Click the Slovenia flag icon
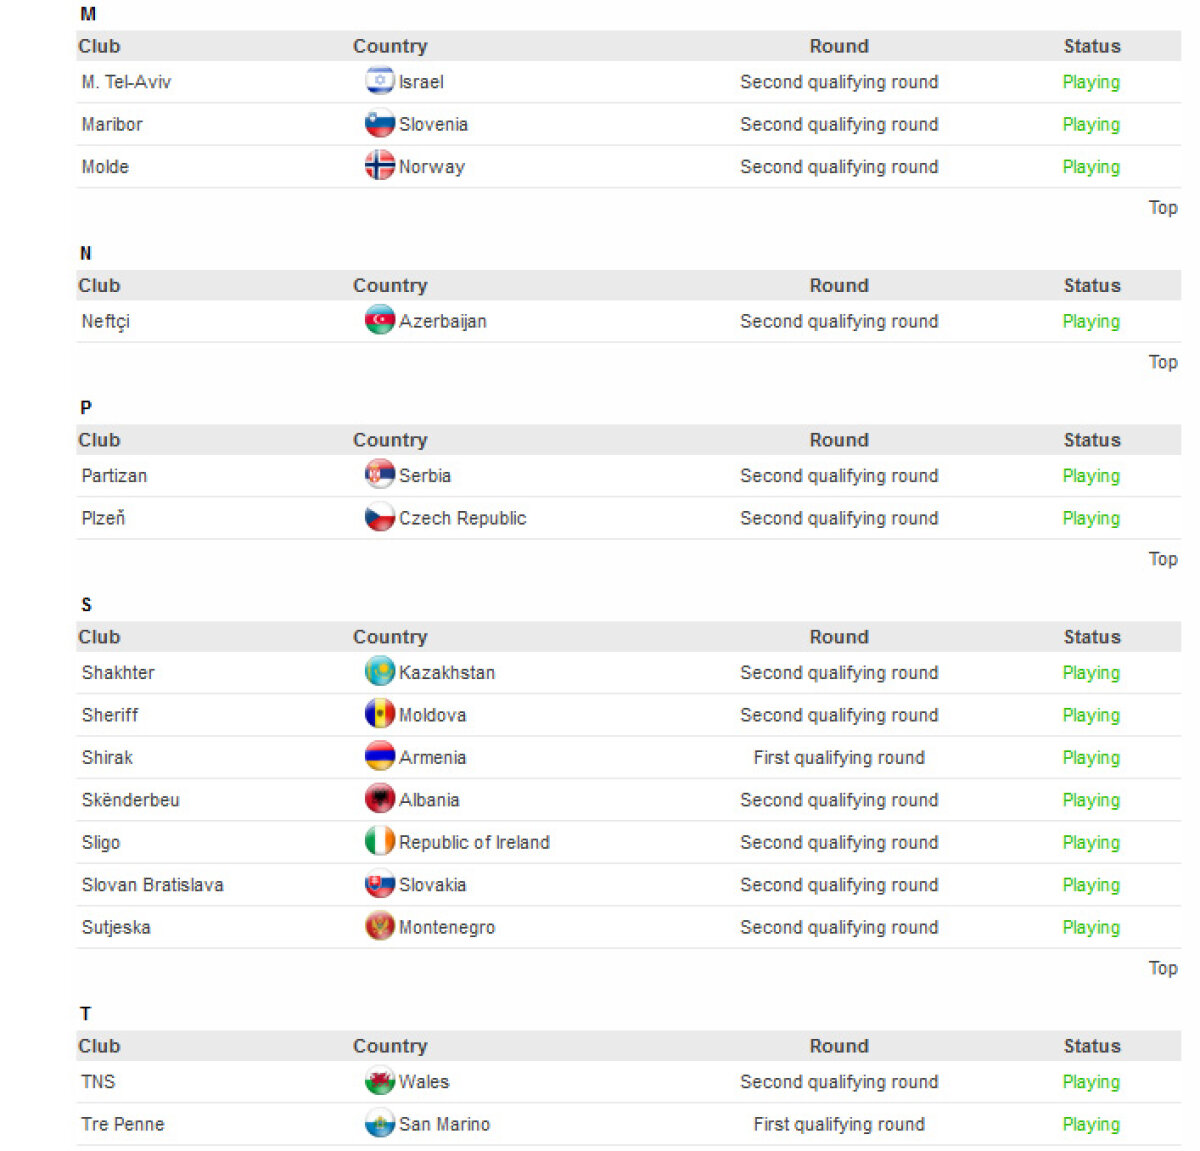 click(x=379, y=124)
